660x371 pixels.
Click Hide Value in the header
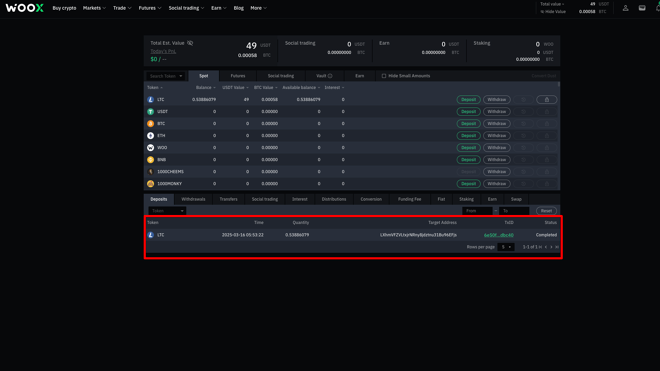[553, 12]
